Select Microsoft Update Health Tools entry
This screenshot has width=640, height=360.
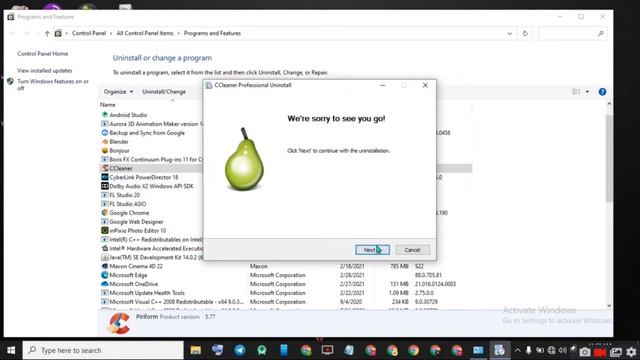(147, 293)
